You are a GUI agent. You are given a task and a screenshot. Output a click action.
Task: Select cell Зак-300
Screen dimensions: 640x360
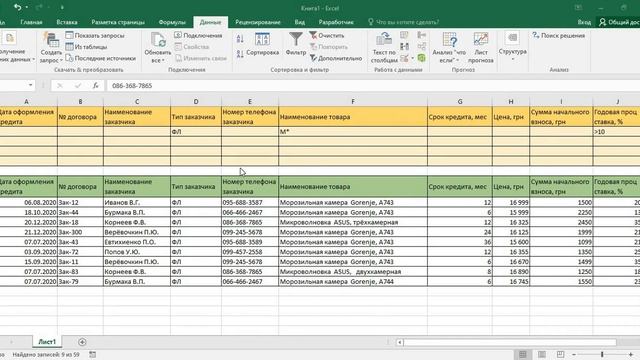80,232
